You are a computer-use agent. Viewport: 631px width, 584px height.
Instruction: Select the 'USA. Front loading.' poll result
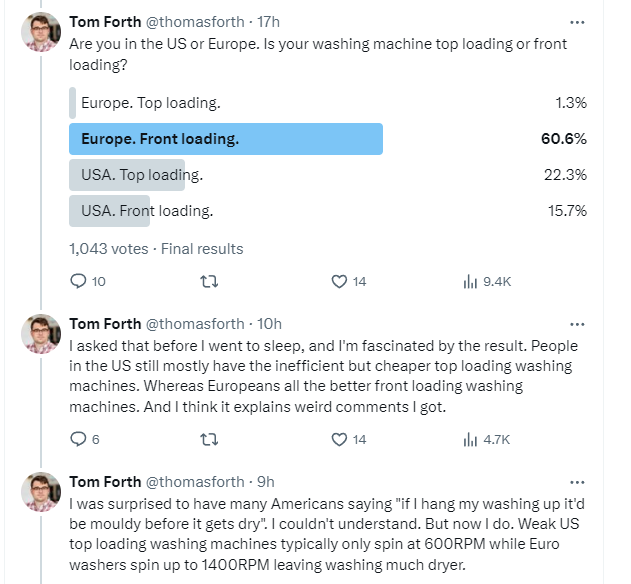[x=328, y=211]
